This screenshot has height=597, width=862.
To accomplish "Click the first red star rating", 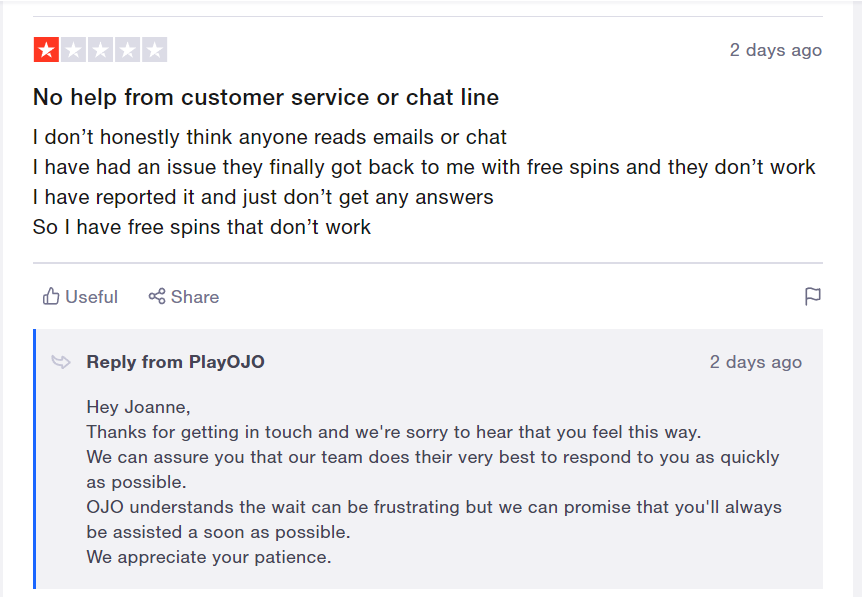I will point(46,50).
